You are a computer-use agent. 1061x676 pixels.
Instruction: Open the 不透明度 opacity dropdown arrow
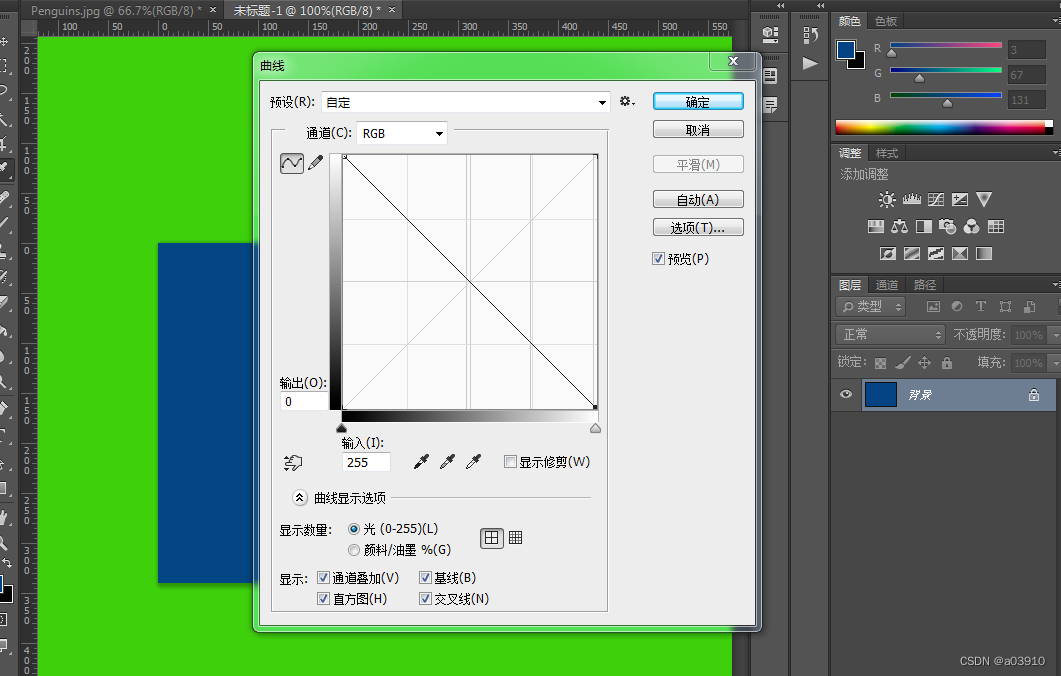coord(1055,335)
